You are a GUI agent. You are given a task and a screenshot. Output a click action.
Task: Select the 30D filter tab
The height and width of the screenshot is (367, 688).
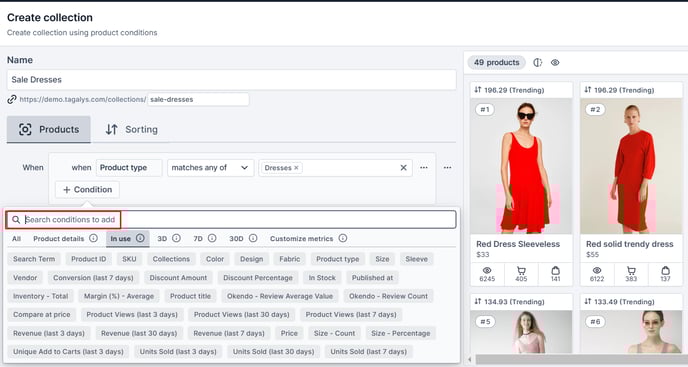pyautogui.click(x=236, y=239)
